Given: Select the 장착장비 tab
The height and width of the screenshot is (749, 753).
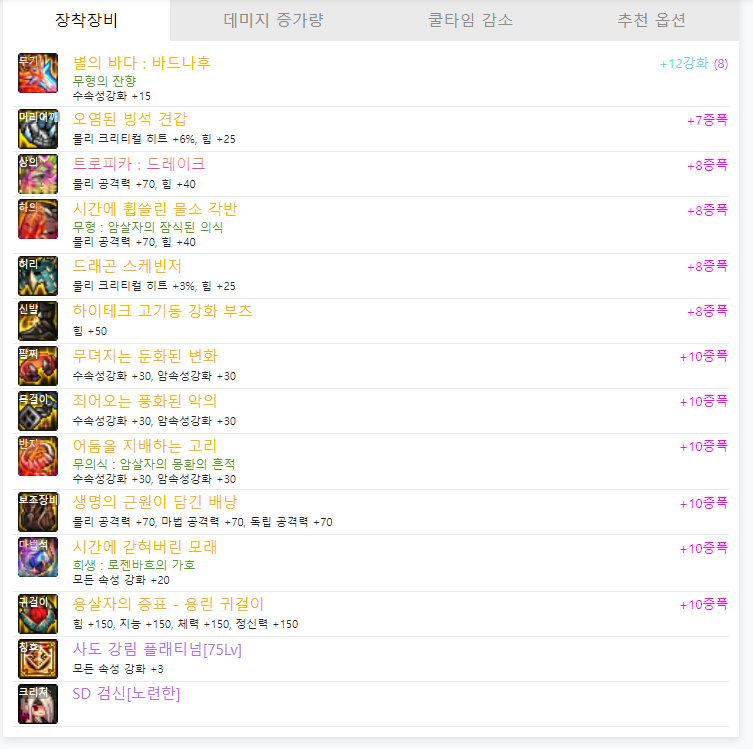Looking at the screenshot, I should pos(86,20).
